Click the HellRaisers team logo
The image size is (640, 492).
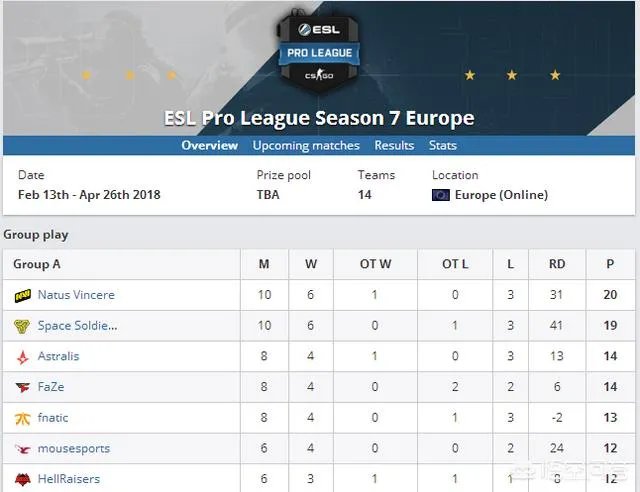click(x=22, y=479)
